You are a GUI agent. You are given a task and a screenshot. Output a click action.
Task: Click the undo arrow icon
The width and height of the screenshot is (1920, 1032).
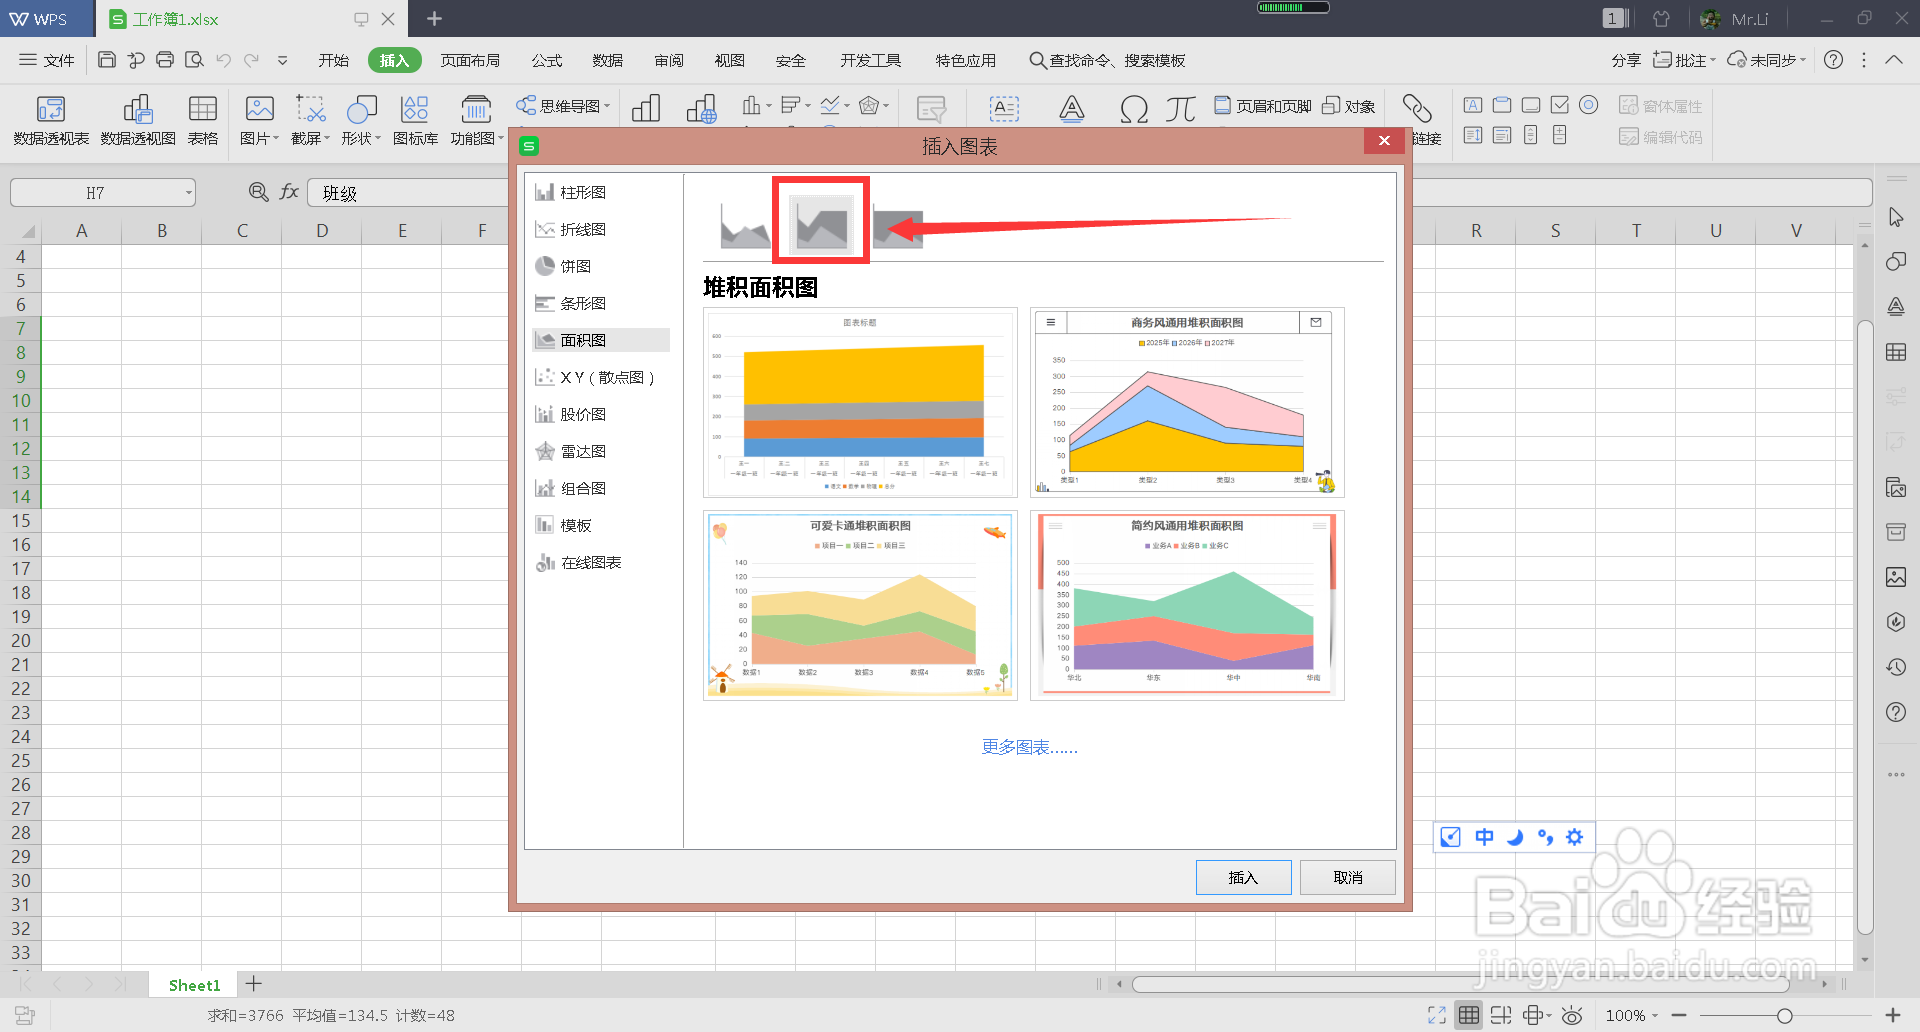224,60
